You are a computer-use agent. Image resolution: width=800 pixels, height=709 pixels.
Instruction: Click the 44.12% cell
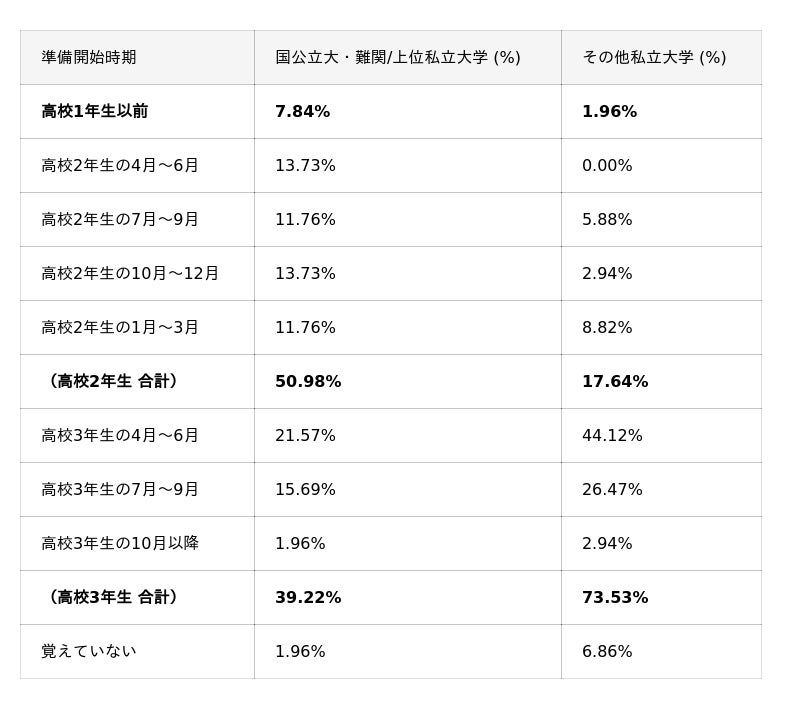[612, 436]
